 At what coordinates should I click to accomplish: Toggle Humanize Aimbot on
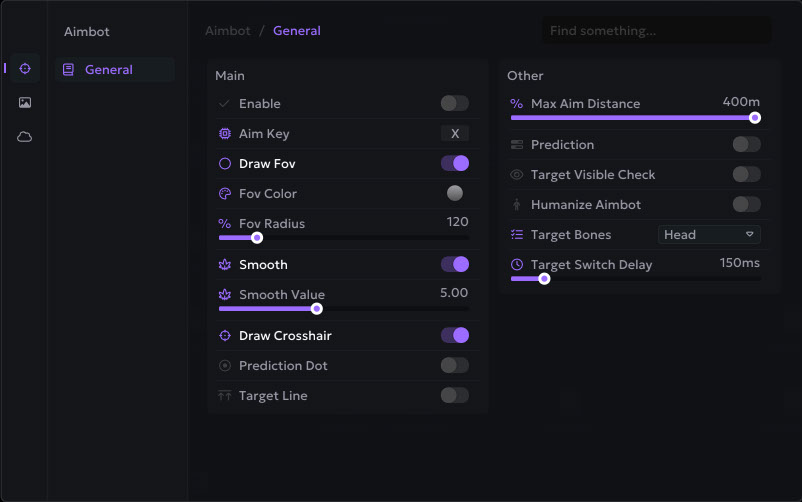pyautogui.click(x=746, y=204)
